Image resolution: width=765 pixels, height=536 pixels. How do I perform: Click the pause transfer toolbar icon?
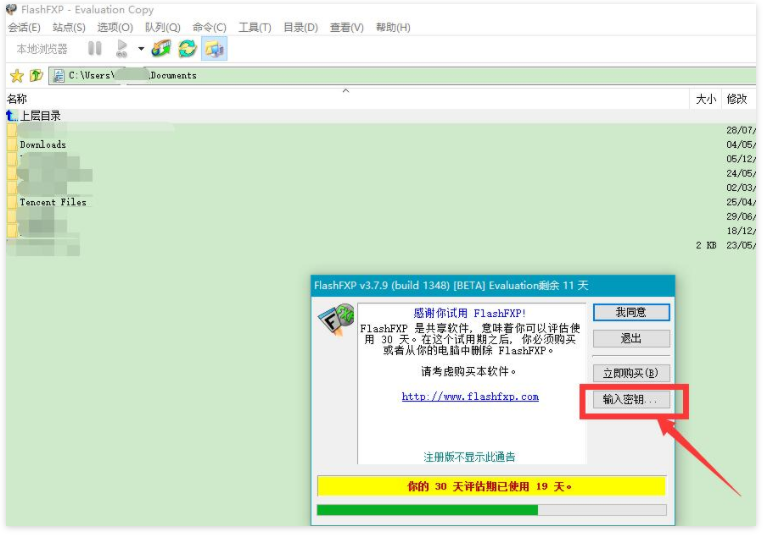tap(95, 48)
